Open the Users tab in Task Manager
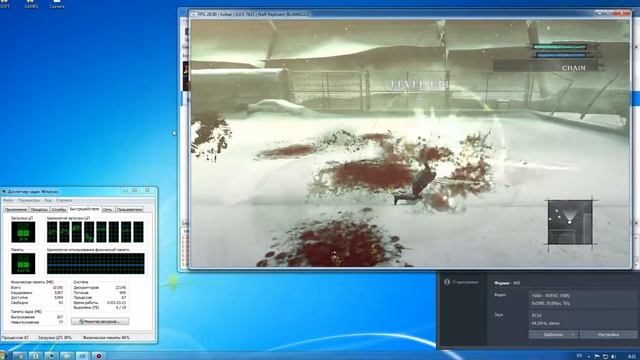Viewport: 640px width, 360px height. click(x=129, y=209)
